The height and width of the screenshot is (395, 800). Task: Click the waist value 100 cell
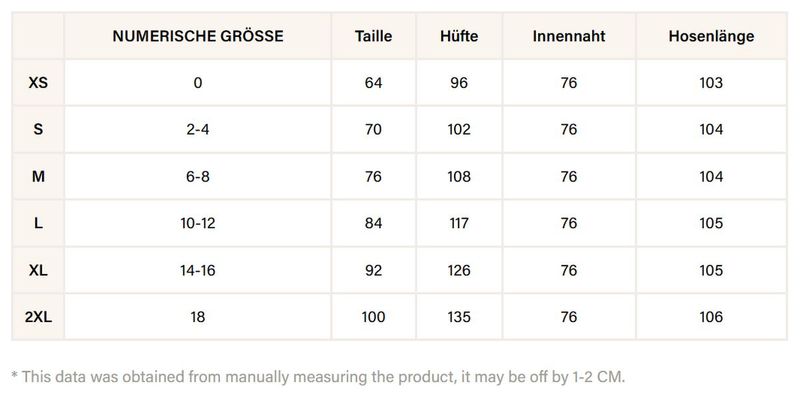(x=373, y=317)
